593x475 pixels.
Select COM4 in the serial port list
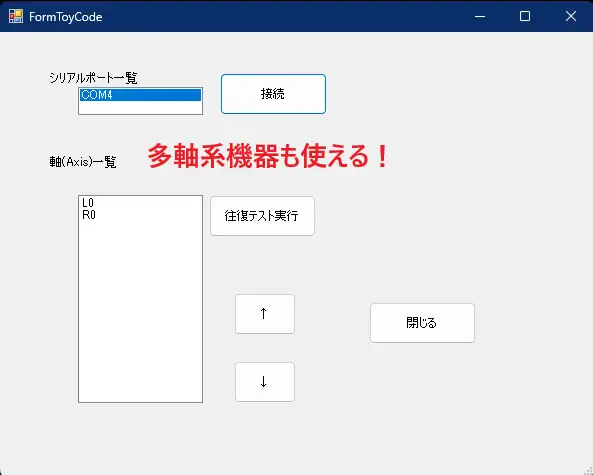pos(140,95)
